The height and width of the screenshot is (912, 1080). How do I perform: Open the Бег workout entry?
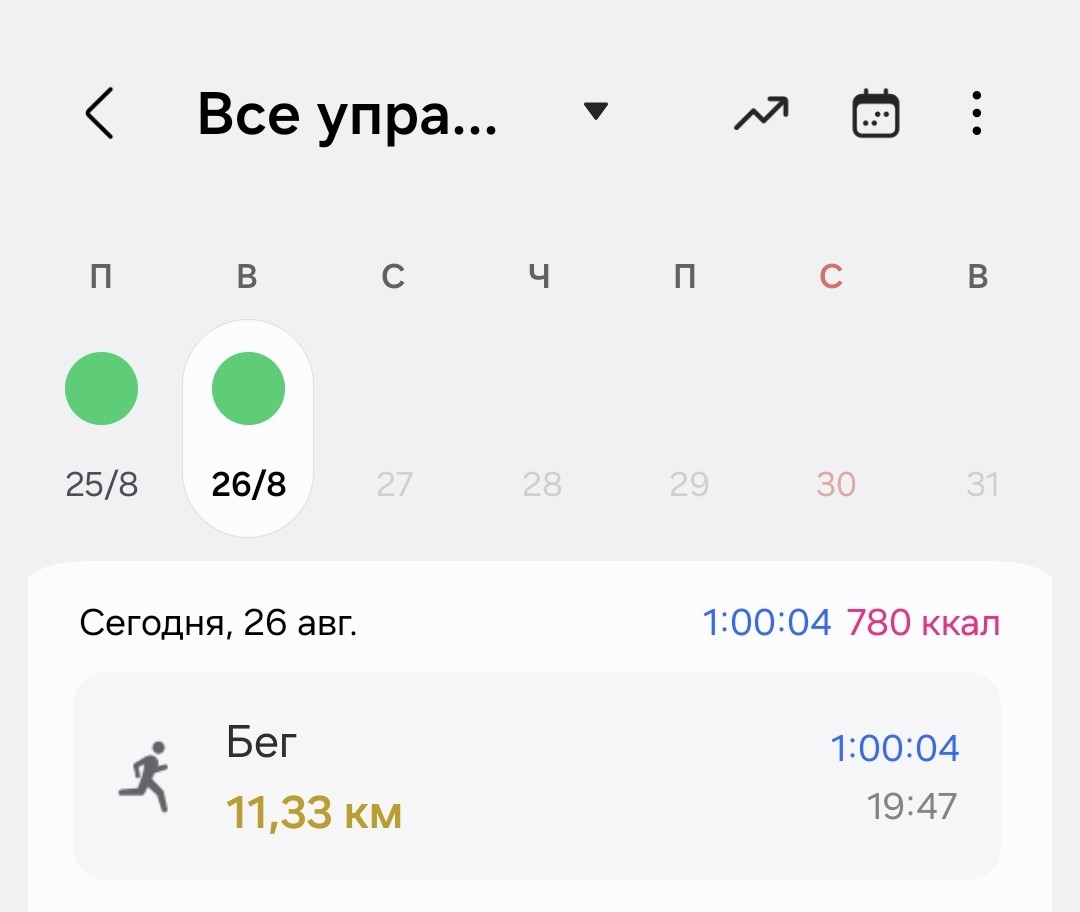click(537, 776)
